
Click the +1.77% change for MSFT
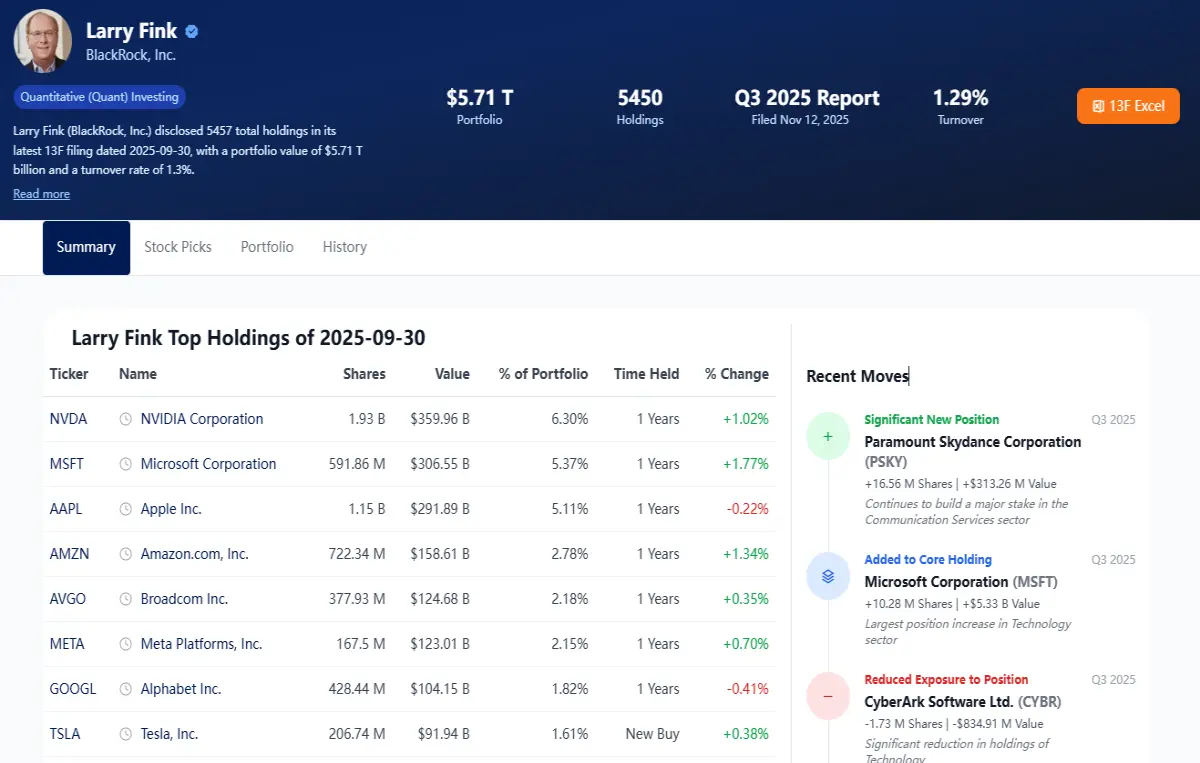tap(746, 464)
